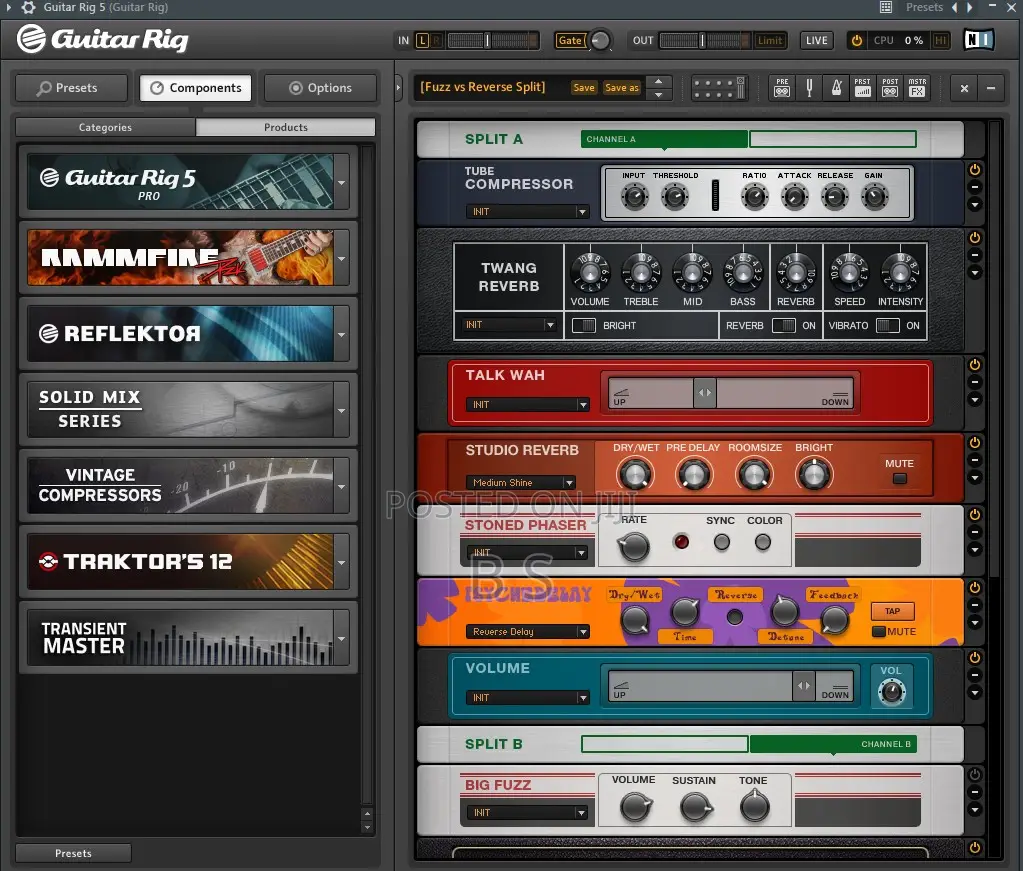The height and width of the screenshot is (871, 1023).
Task: Power off the Studio Reverb module
Action: [975, 442]
